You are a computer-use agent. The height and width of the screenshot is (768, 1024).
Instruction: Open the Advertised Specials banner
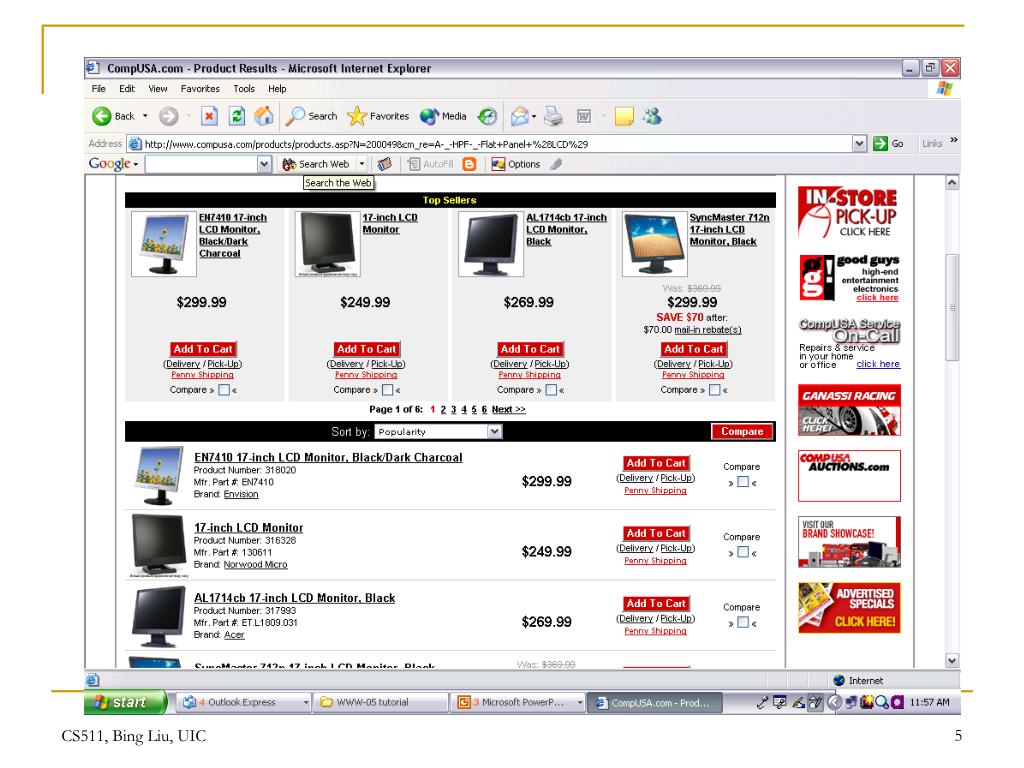[x=849, y=608]
